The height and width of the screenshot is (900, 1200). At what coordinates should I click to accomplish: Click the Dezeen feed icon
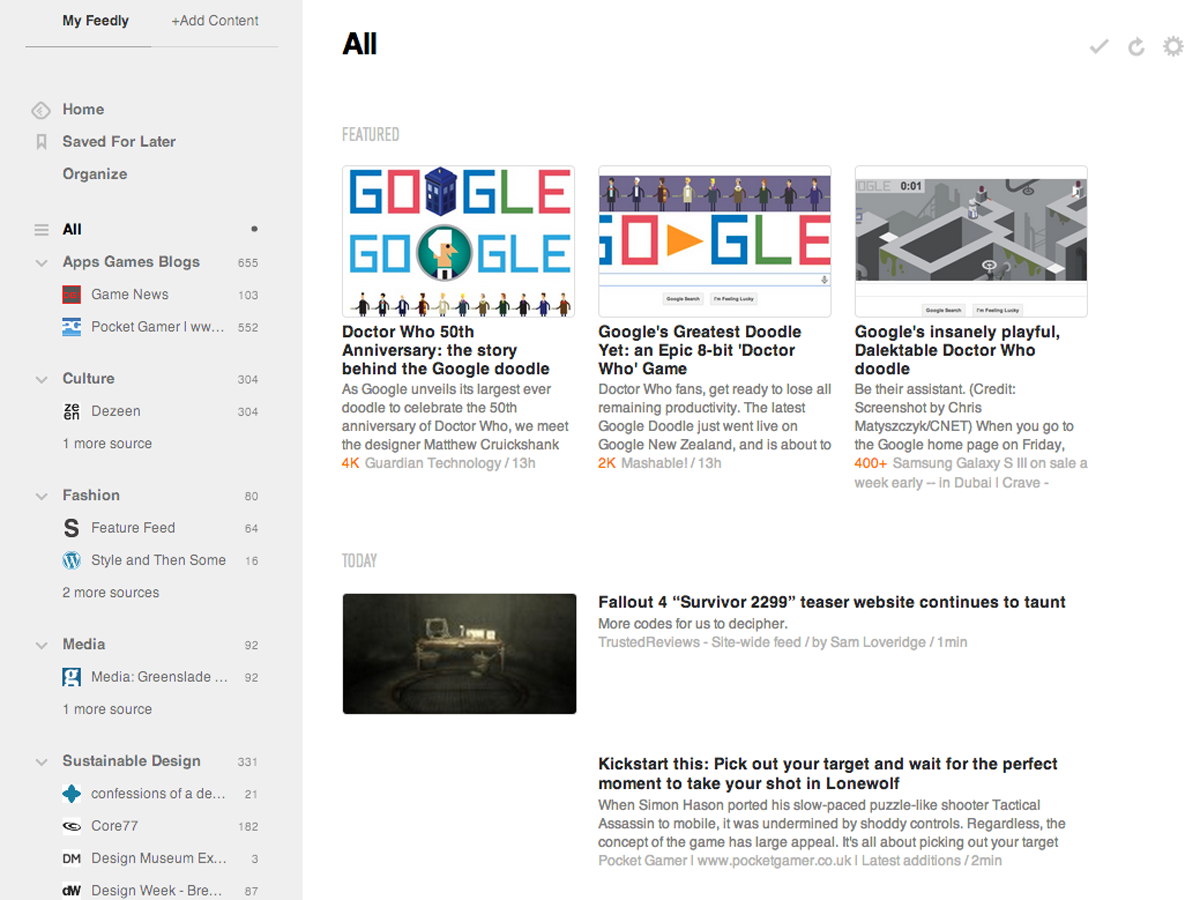pos(71,411)
